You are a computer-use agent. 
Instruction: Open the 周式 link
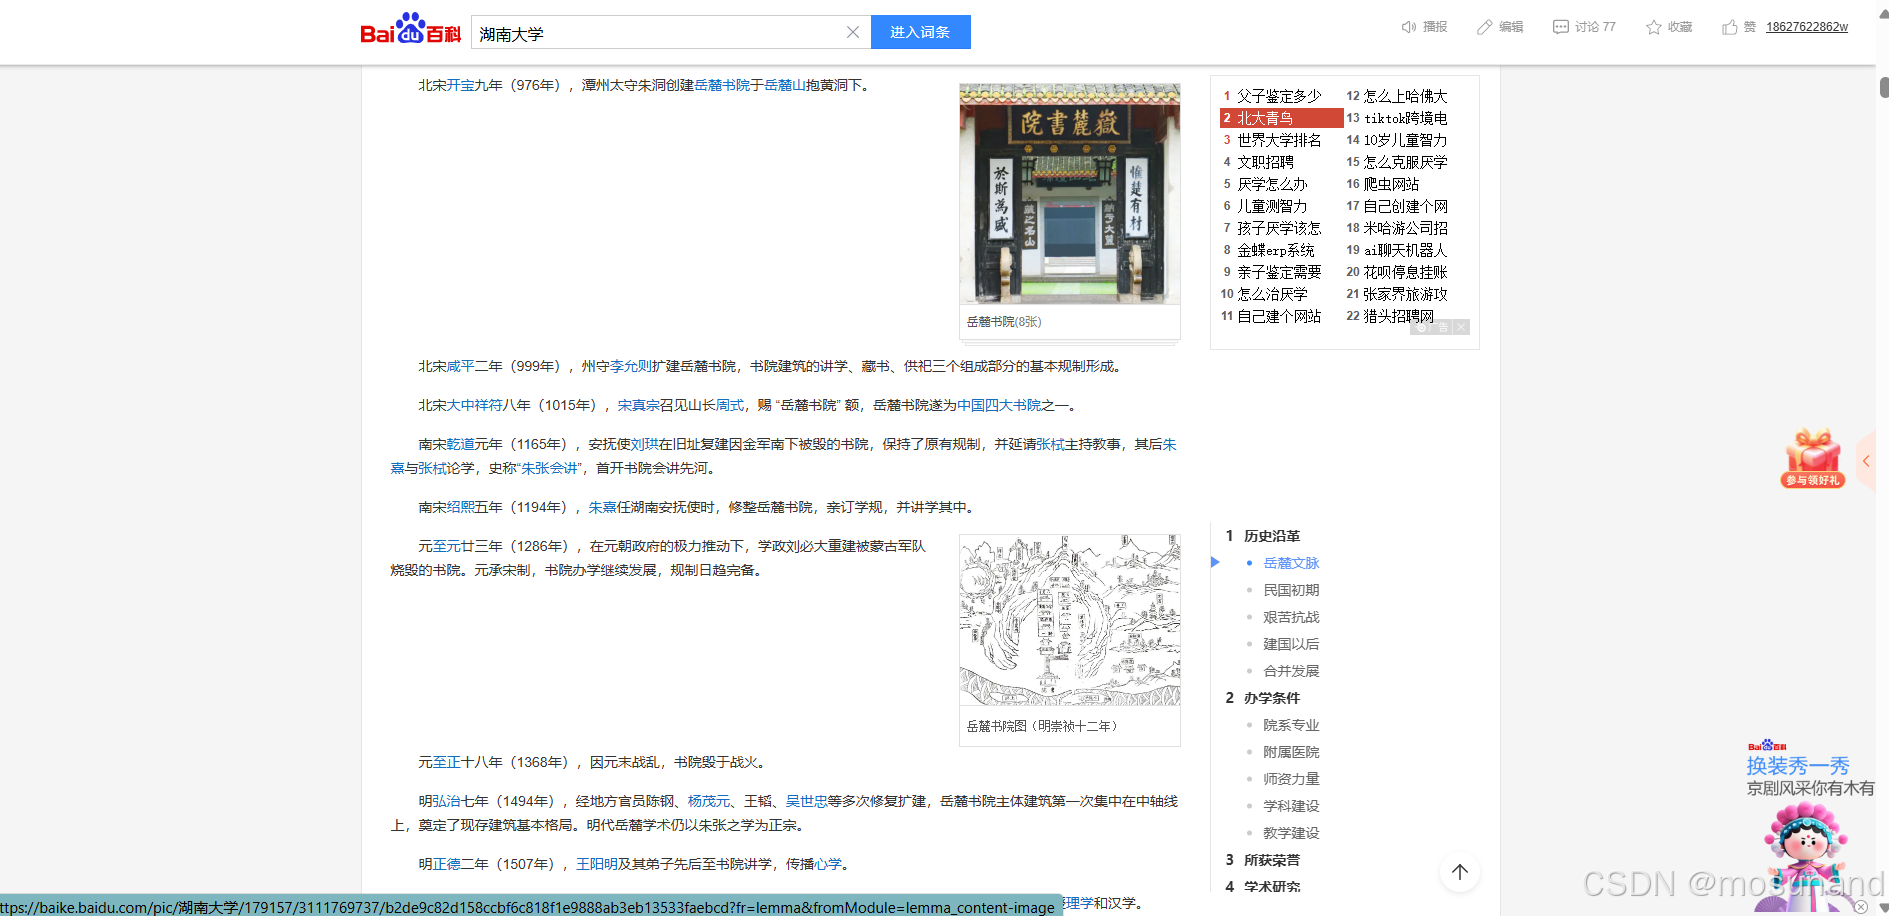point(730,406)
